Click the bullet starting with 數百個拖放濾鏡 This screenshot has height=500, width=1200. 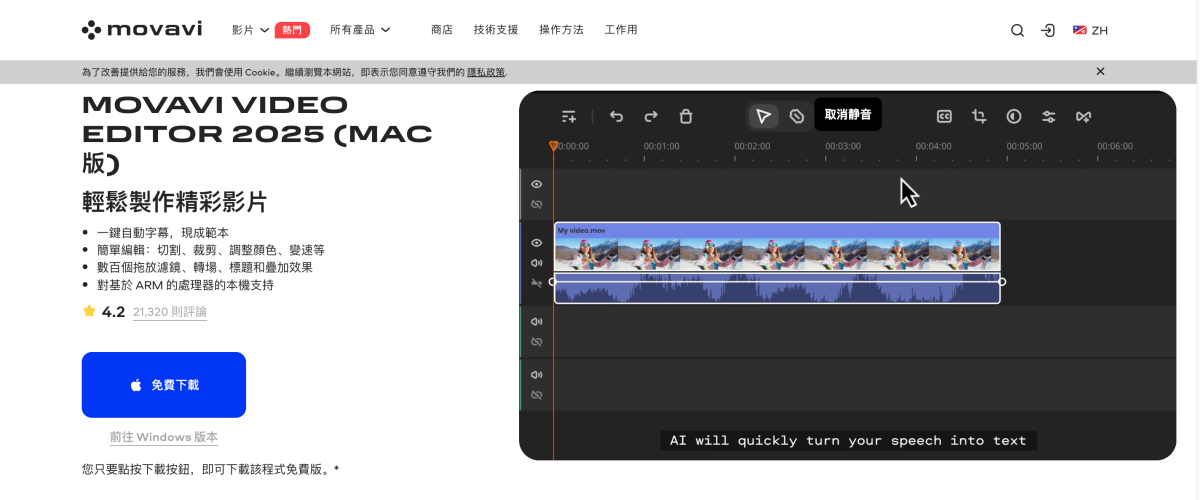(x=205, y=267)
